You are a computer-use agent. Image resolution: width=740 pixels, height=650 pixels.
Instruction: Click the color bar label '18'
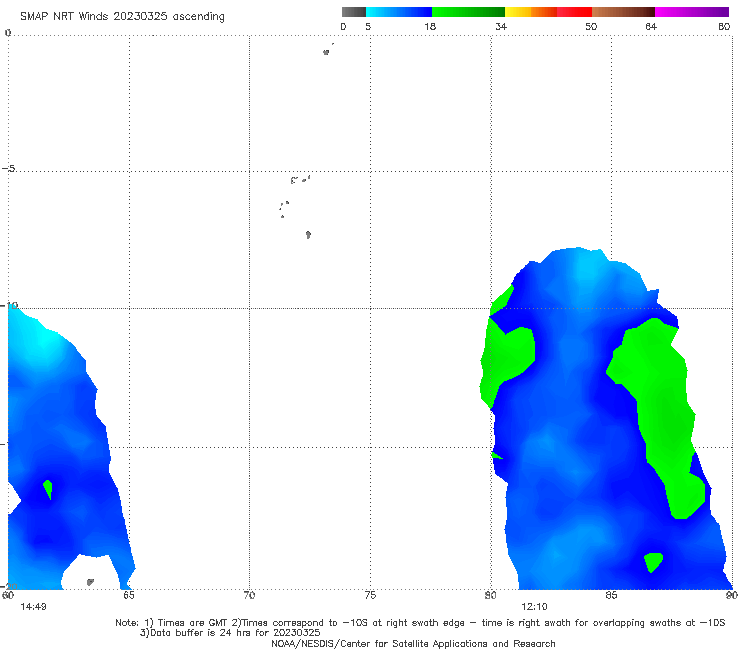pos(430,26)
